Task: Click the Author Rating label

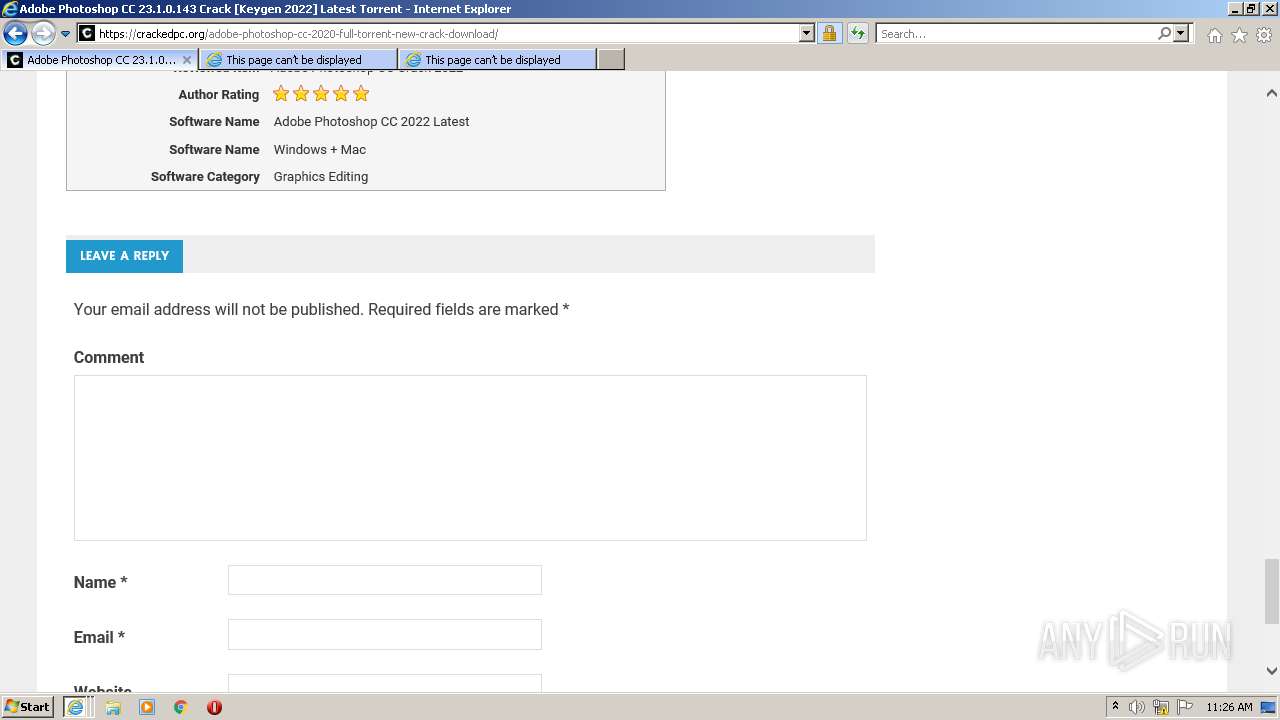Action: 219,95
